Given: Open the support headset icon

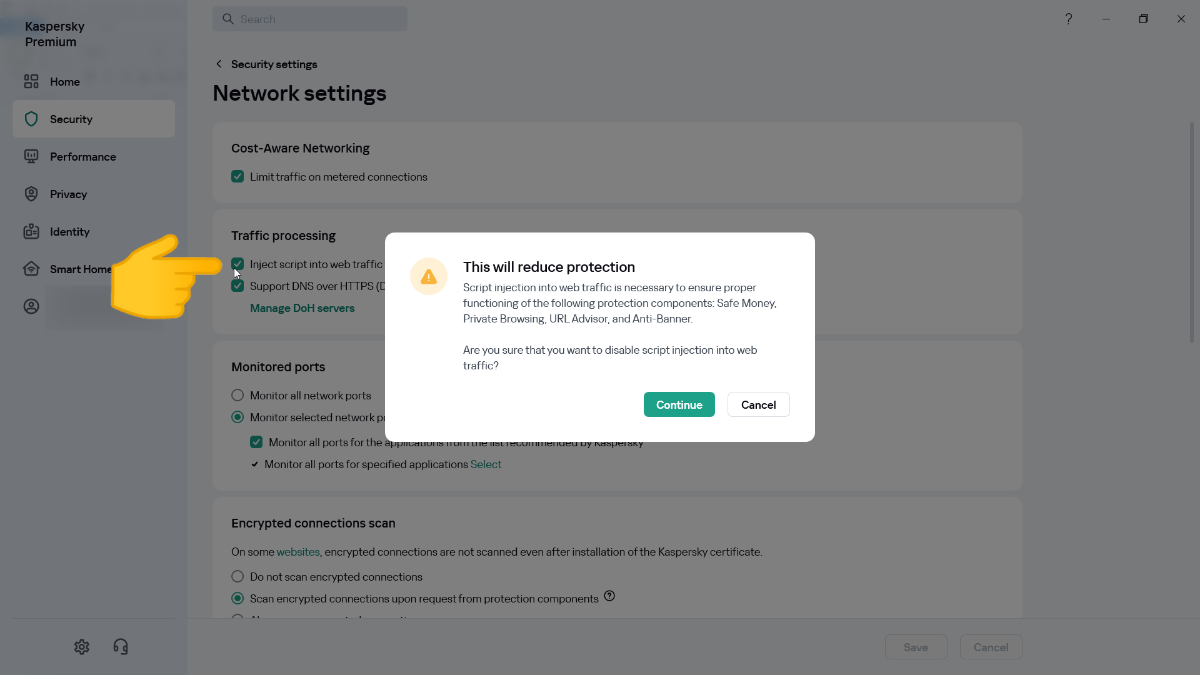Looking at the screenshot, I should tap(121, 647).
